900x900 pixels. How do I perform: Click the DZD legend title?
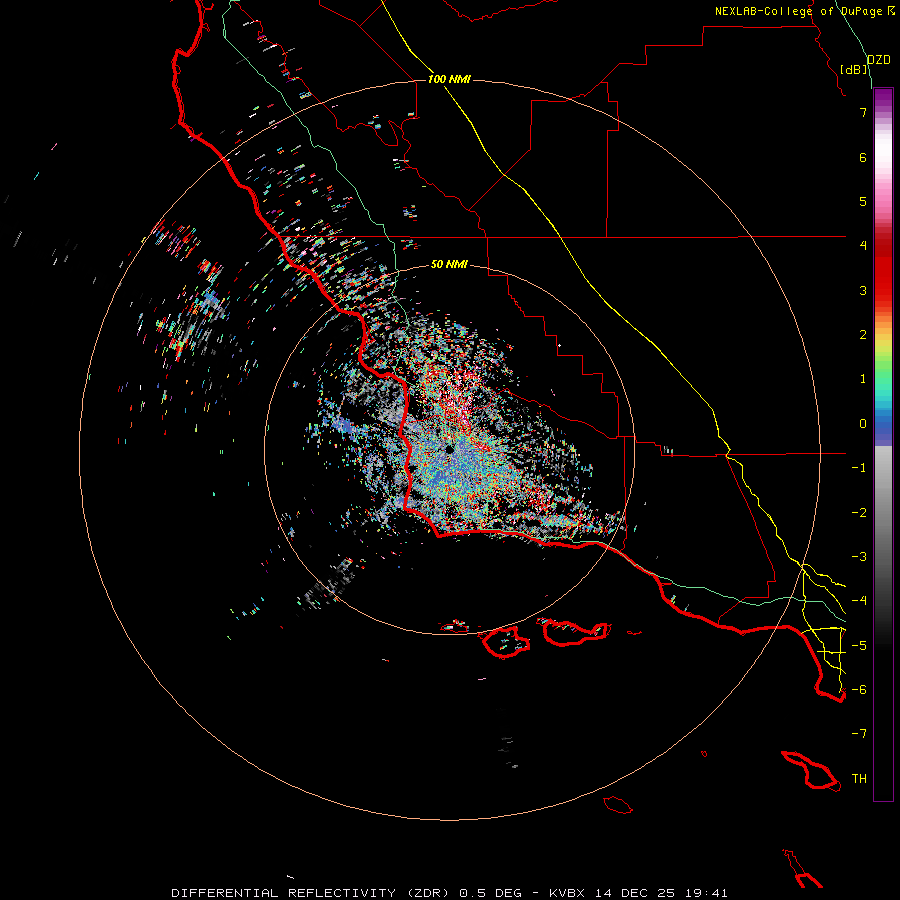pos(879,60)
